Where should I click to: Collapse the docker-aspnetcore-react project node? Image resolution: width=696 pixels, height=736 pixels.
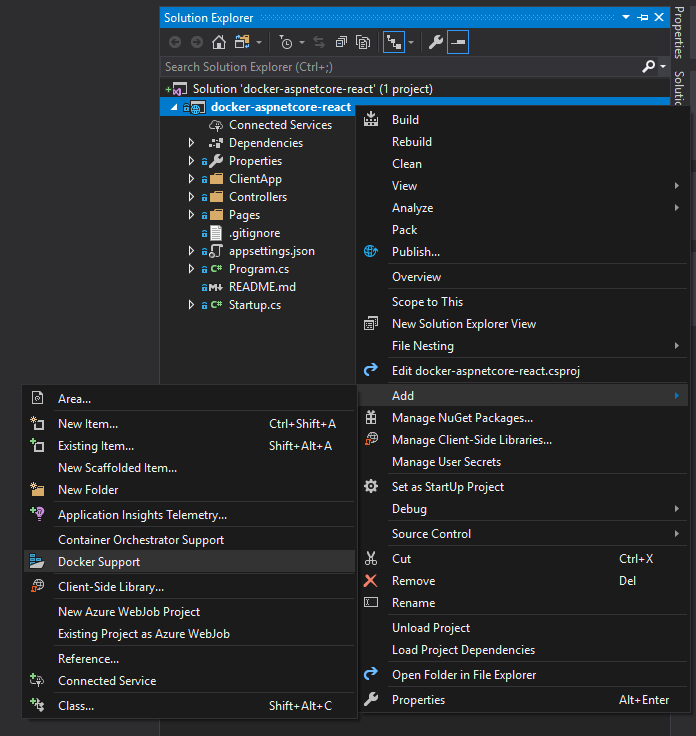[174, 107]
